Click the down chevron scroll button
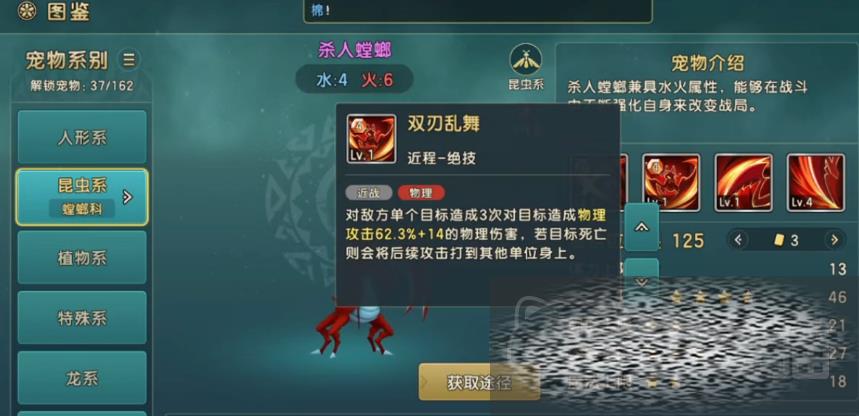859x416 pixels. tap(642, 281)
